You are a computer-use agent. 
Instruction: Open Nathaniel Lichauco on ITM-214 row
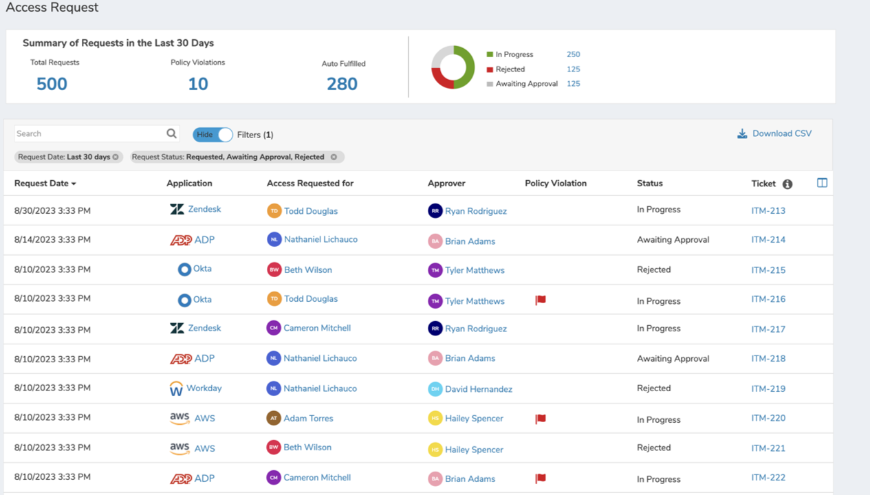click(320, 240)
